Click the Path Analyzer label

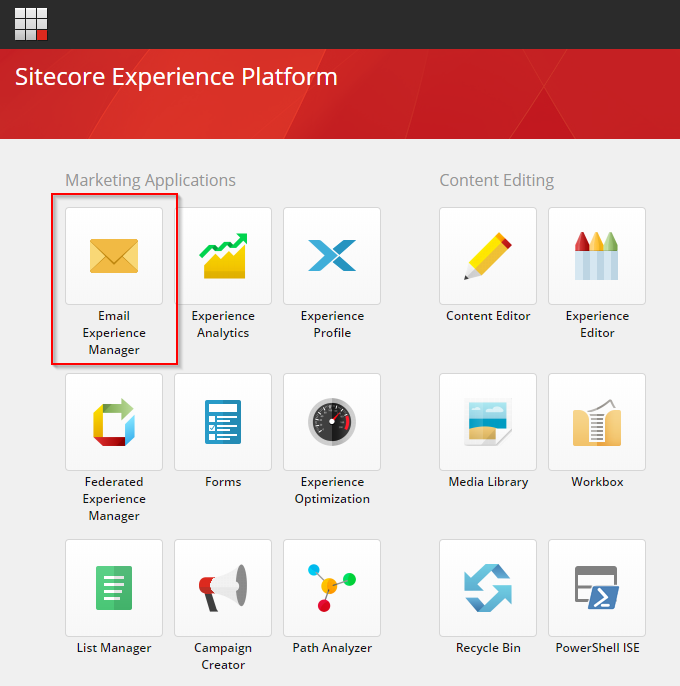(332, 648)
